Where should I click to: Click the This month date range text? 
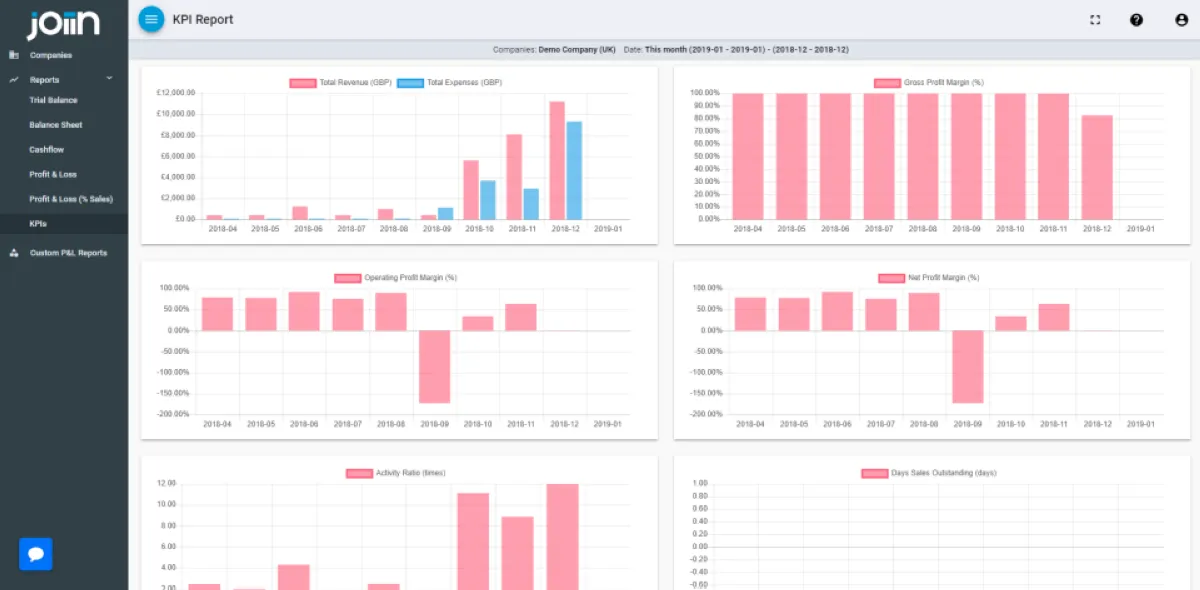tap(747, 49)
